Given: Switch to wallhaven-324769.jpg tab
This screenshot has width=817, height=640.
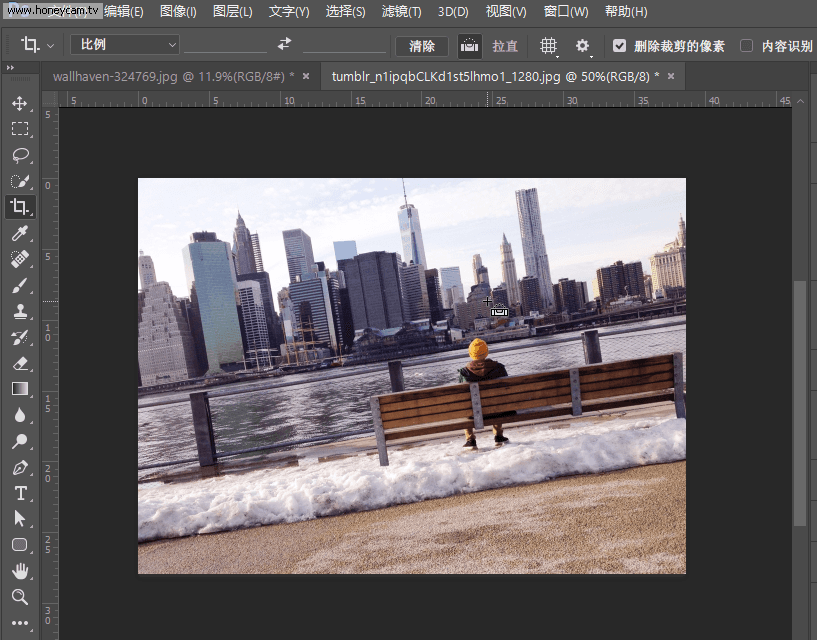Looking at the screenshot, I should coord(172,76).
